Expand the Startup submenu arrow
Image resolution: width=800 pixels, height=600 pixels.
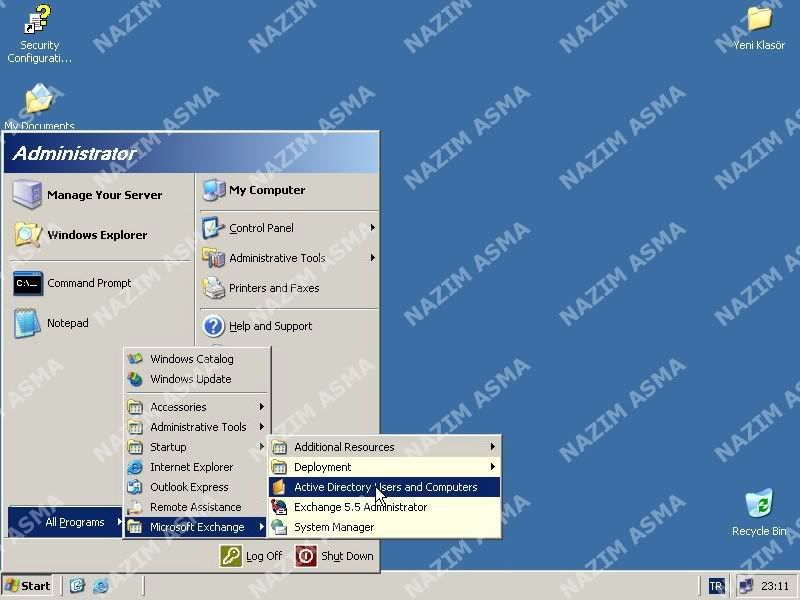(x=261, y=446)
